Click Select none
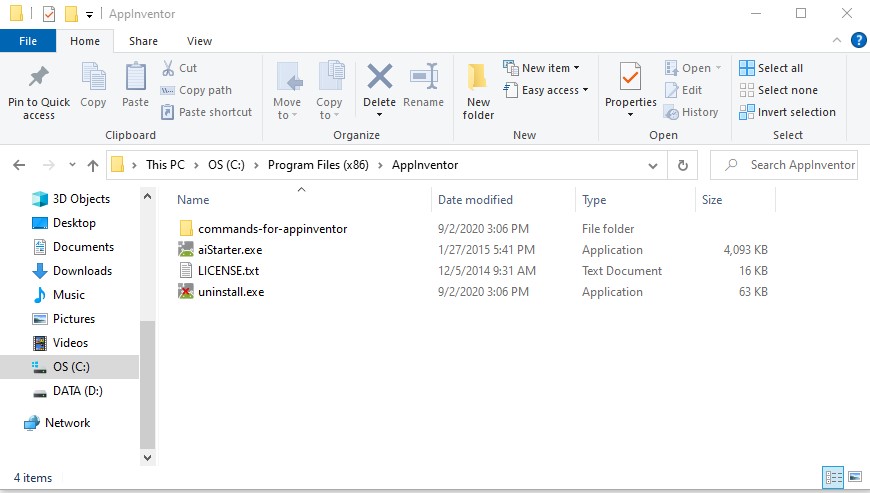Viewport: 870px width, 493px height. (778, 90)
